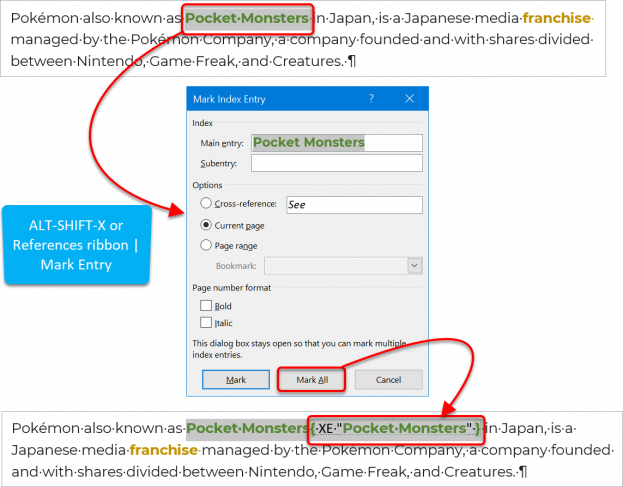Click the Cross-reference See text field
Screen dimensions: 623x487
click(354, 205)
